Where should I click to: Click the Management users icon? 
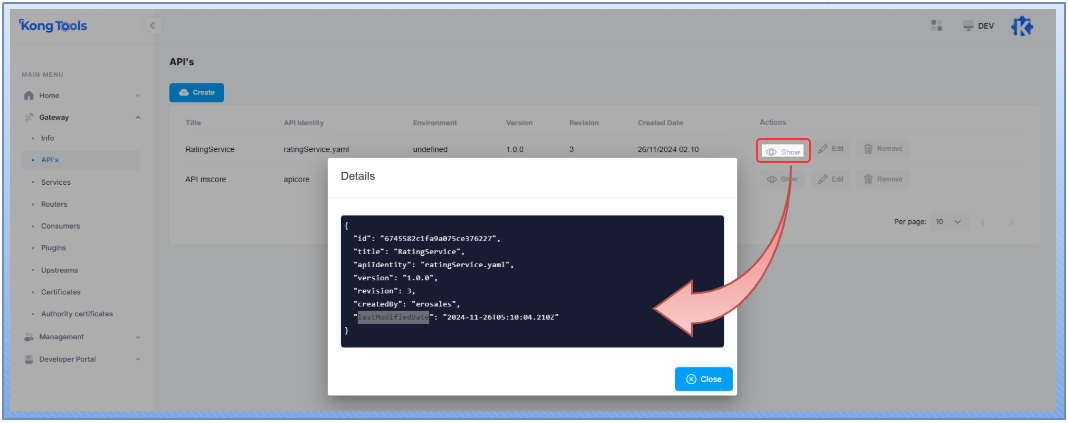(29, 337)
